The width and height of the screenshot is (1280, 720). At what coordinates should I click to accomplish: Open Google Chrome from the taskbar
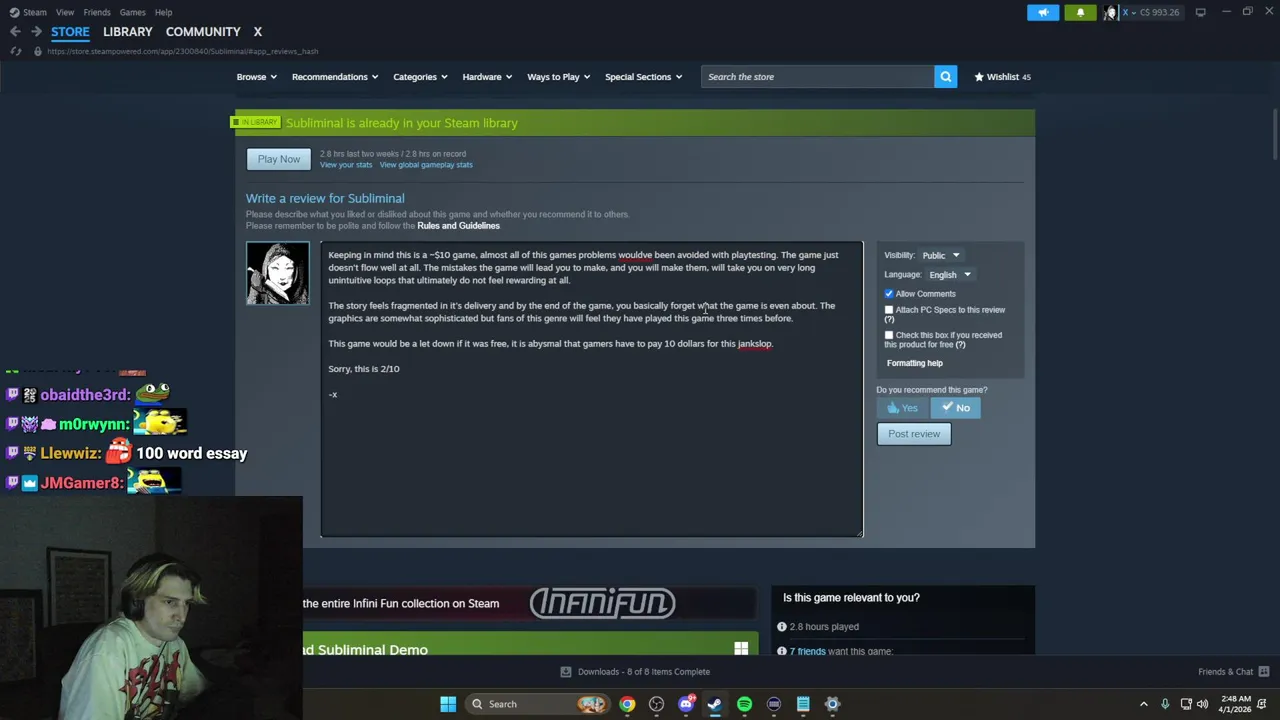click(627, 704)
